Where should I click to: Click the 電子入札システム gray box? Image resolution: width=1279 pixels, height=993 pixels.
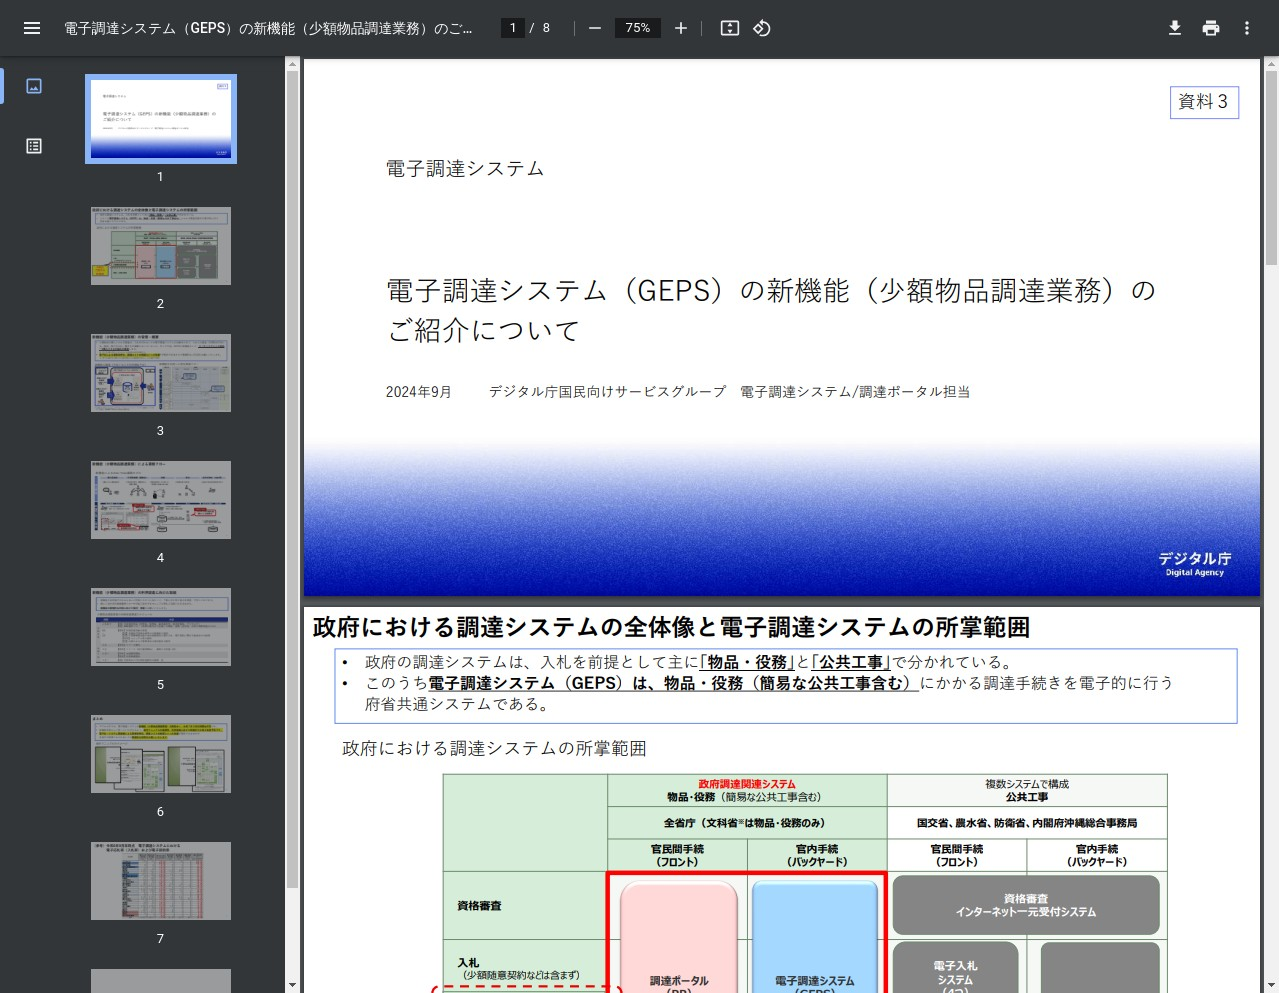(x=955, y=968)
